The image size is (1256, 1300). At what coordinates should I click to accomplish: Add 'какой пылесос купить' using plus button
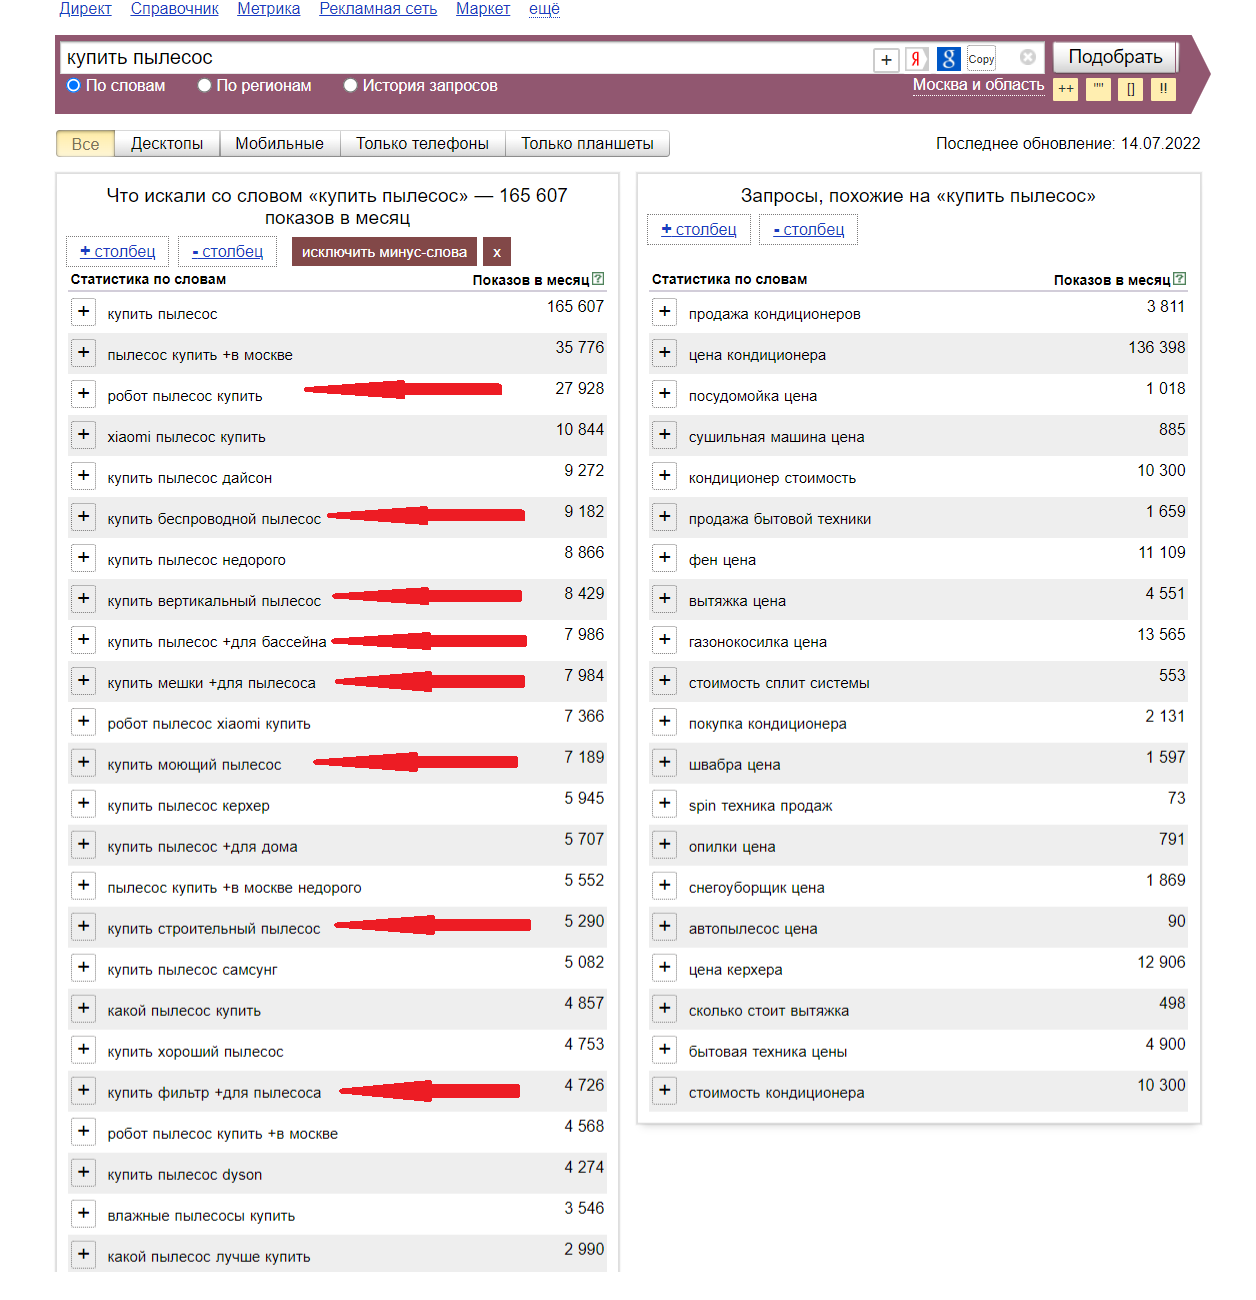(x=84, y=1009)
